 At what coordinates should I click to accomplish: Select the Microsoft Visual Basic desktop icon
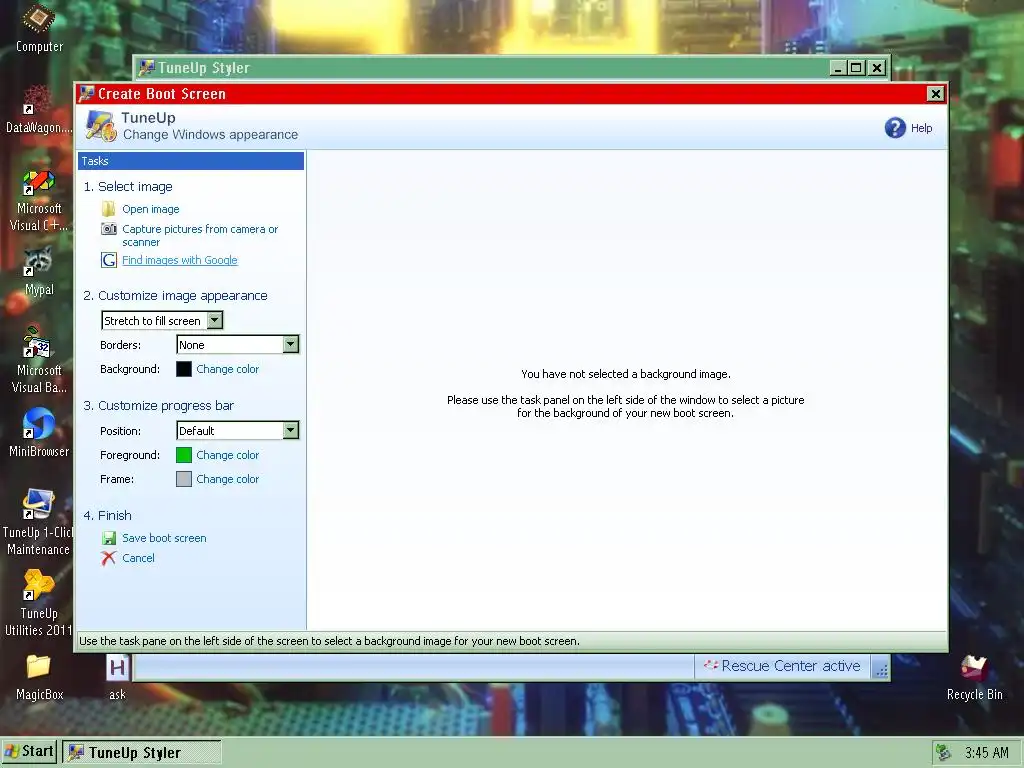38,343
